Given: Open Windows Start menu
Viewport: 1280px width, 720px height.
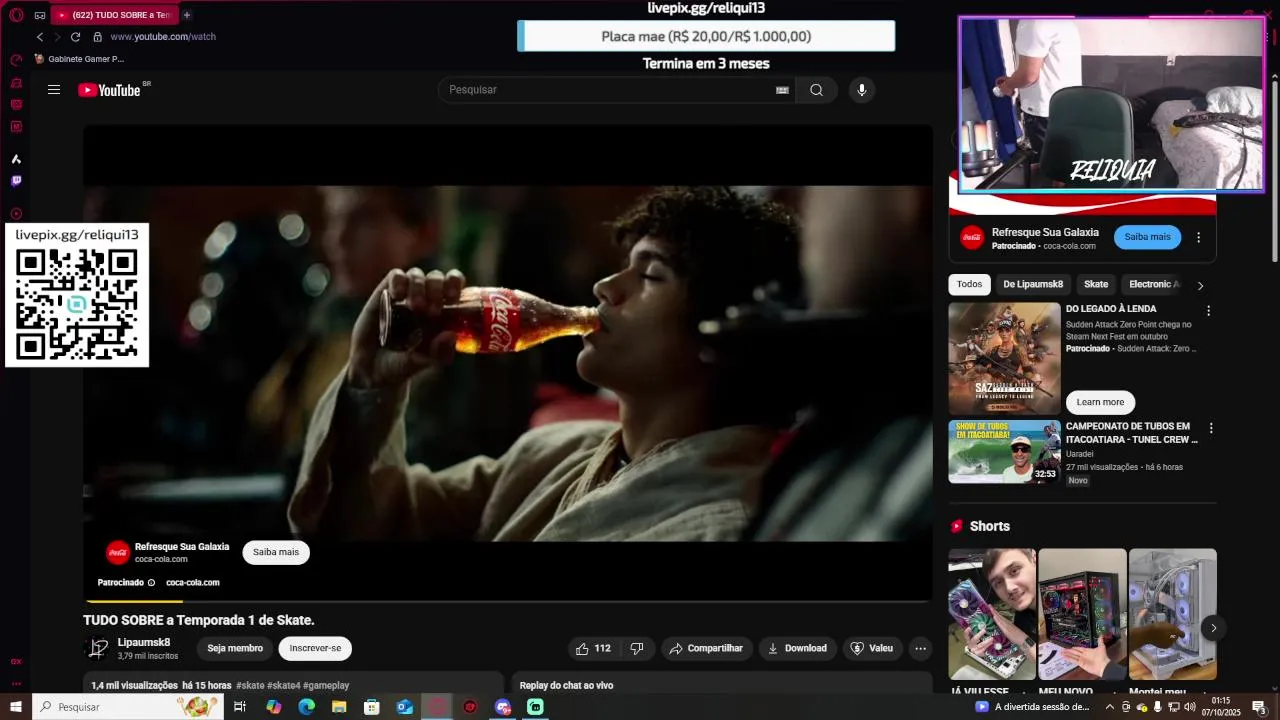Looking at the screenshot, I should tap(16, 707).
